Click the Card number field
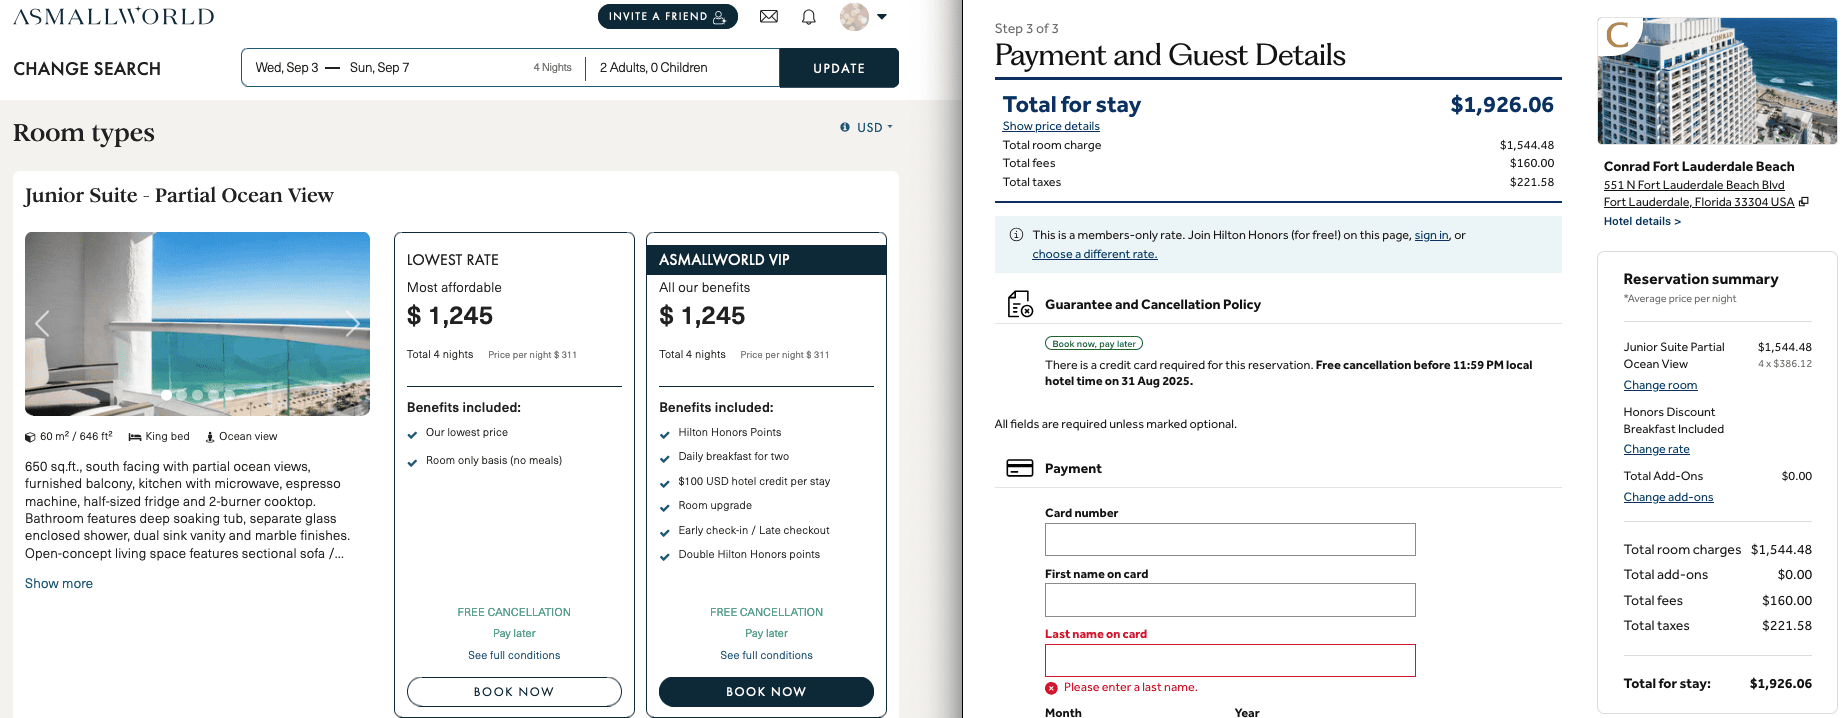1843x718 pixels. [1230, 540]
